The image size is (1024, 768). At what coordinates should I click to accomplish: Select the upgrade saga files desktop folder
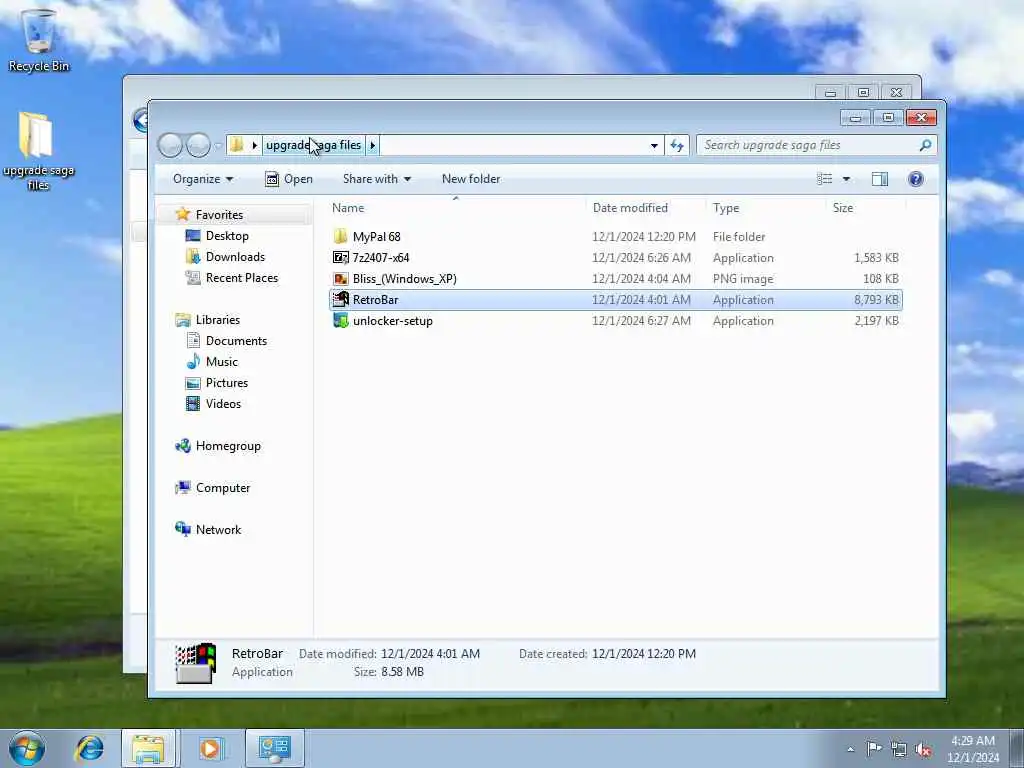pyautogui.click(x=37, y=150)
